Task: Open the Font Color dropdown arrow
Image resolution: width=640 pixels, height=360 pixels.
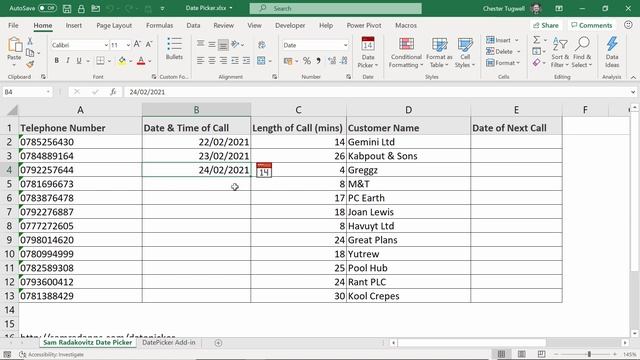Action: tap(150, 61)
